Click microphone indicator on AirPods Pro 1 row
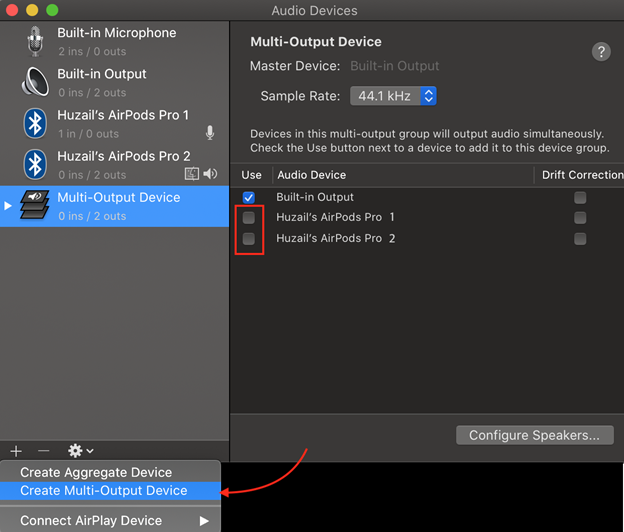Screen dimensions: 624x532 210,133
